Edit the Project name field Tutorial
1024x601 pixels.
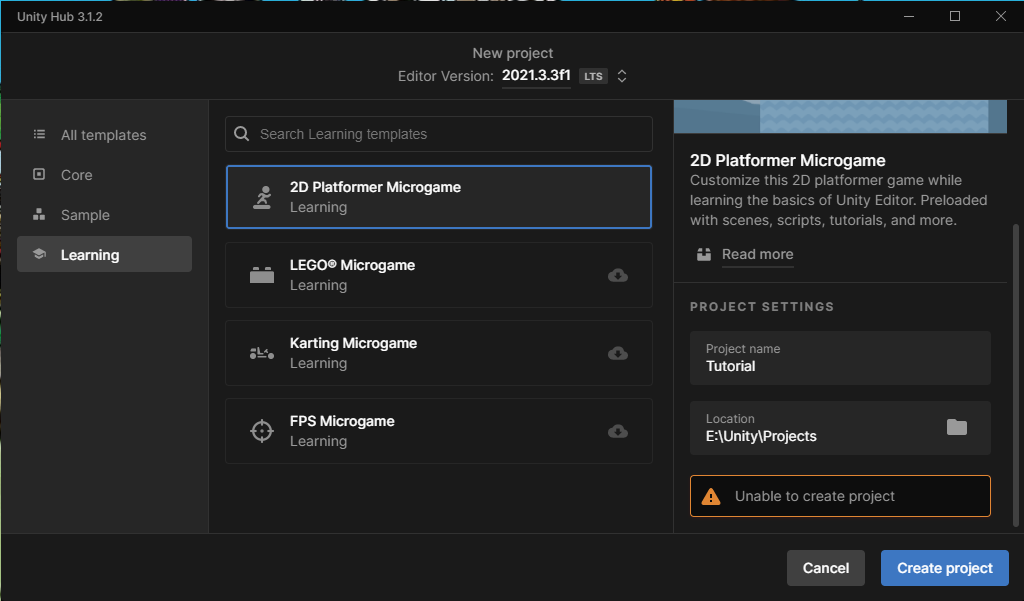coord(840,366)
